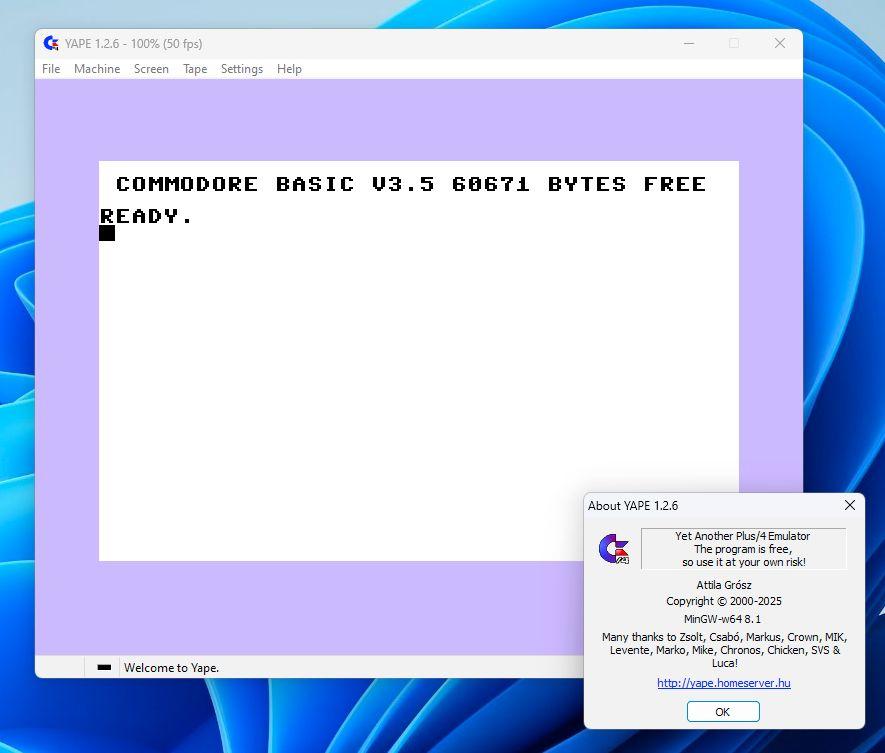
Task: Click the 'YAPE 1.2.6 - 100% (50 fps)' title
Action: click(x=133, y=43)
